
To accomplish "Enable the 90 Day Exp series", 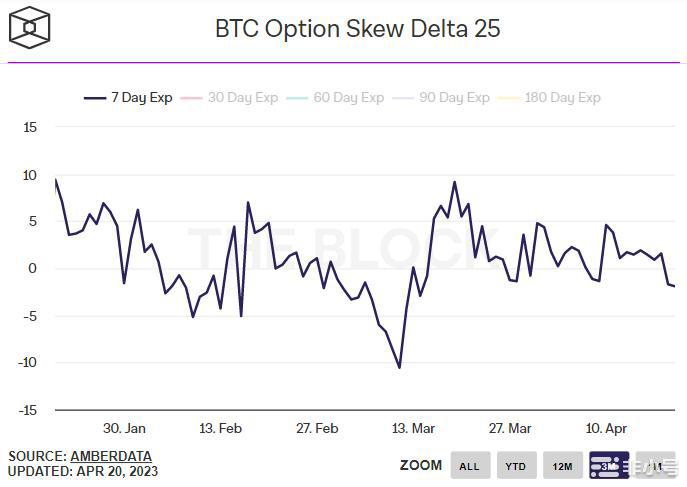I will pos(454,98).
